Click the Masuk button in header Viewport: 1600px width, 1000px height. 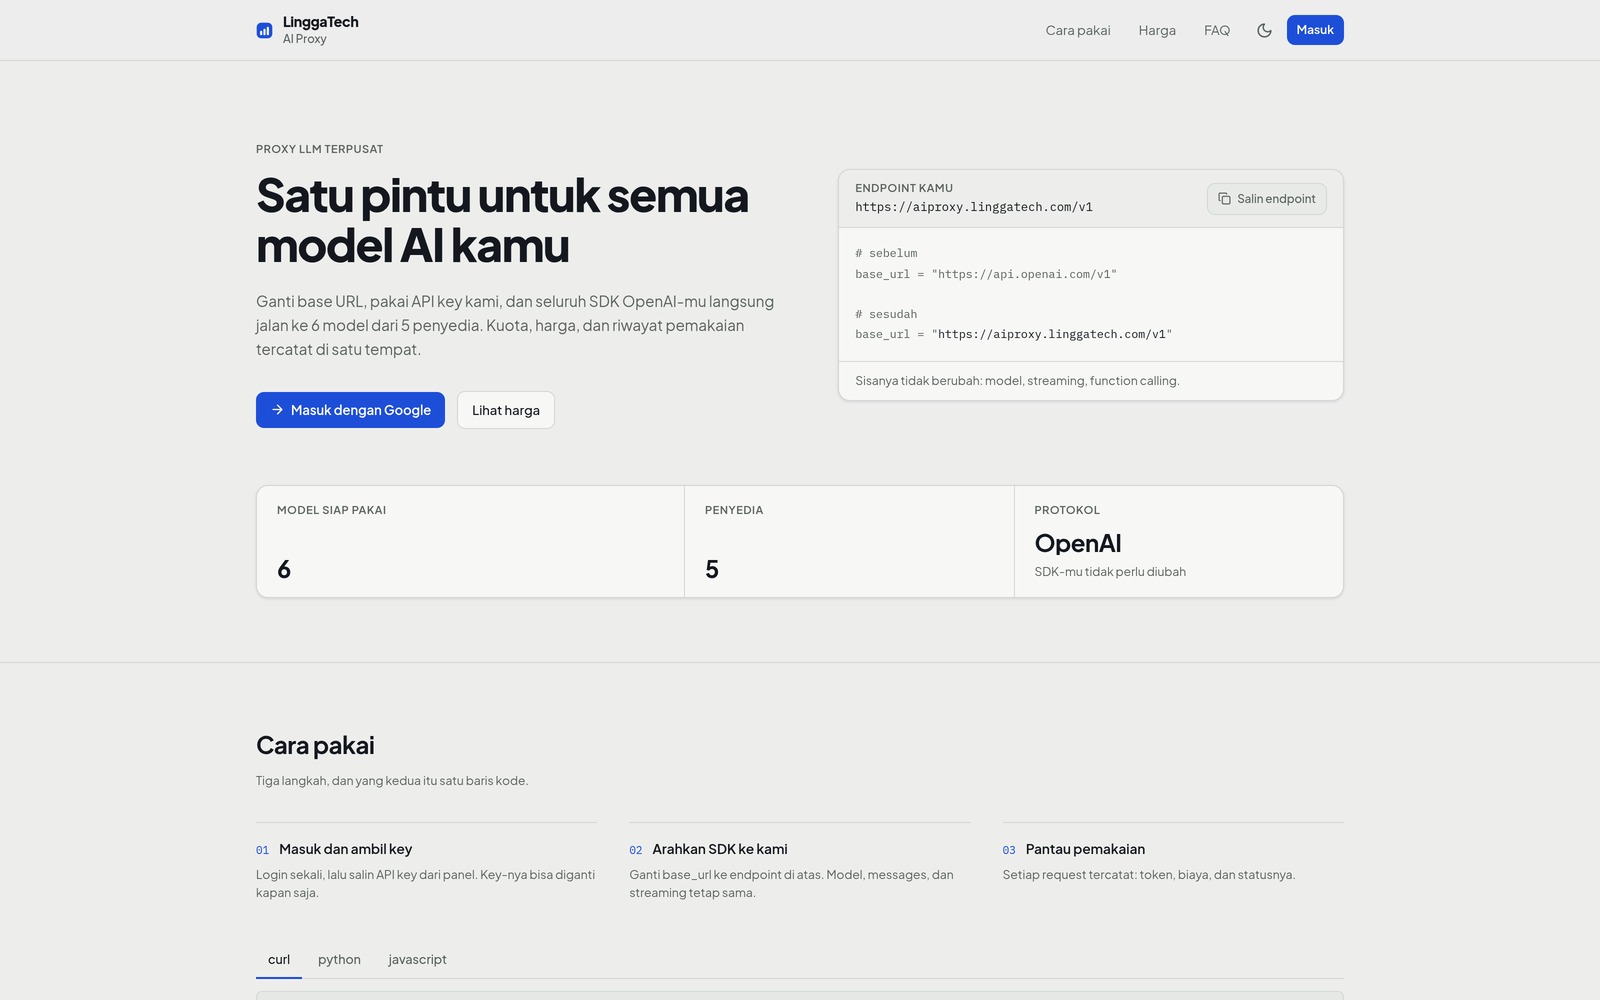coord(1315,30)
